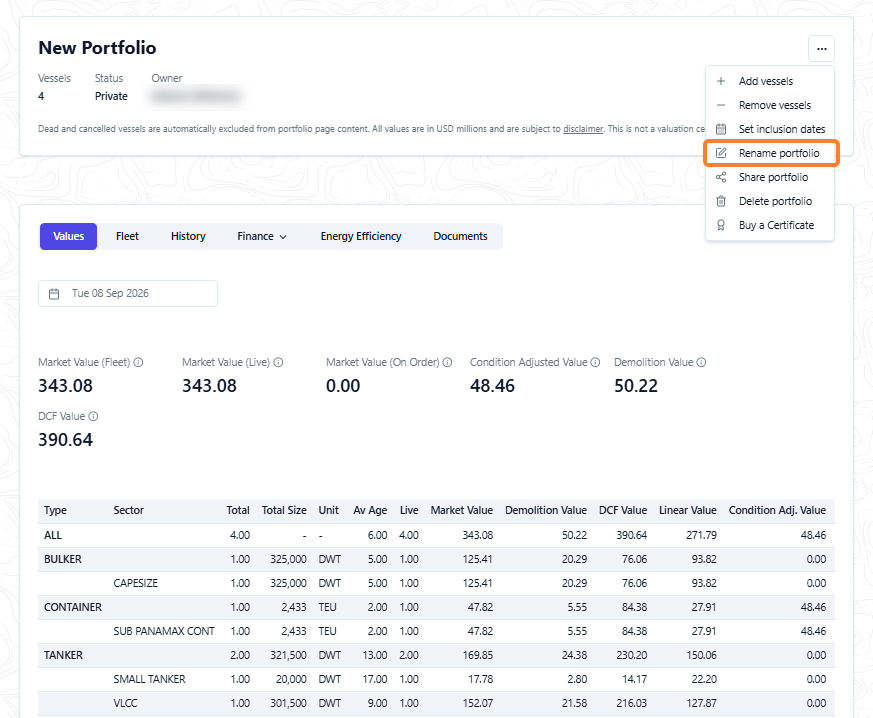Image resolution: width=873 pixels, height=718 pixels.
Task: Click the Demolition Value column header
Action: 546,510
